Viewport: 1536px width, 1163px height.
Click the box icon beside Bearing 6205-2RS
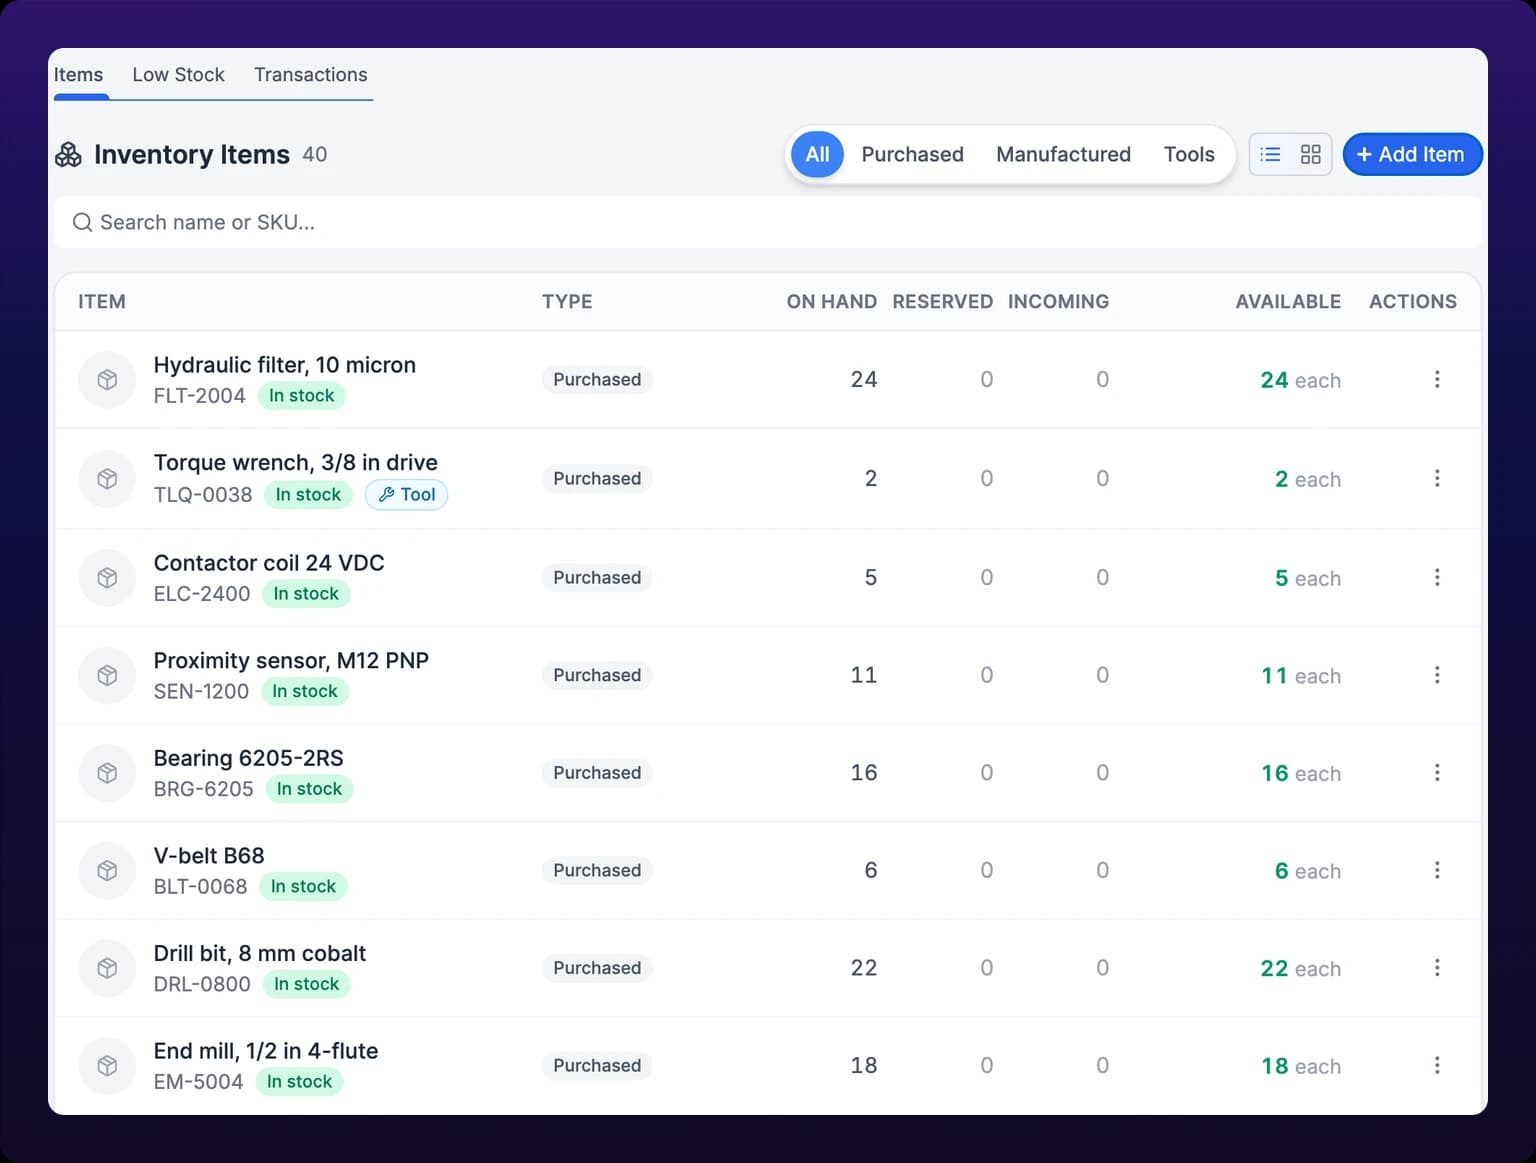pyautogui.click(x=107, y=773)
